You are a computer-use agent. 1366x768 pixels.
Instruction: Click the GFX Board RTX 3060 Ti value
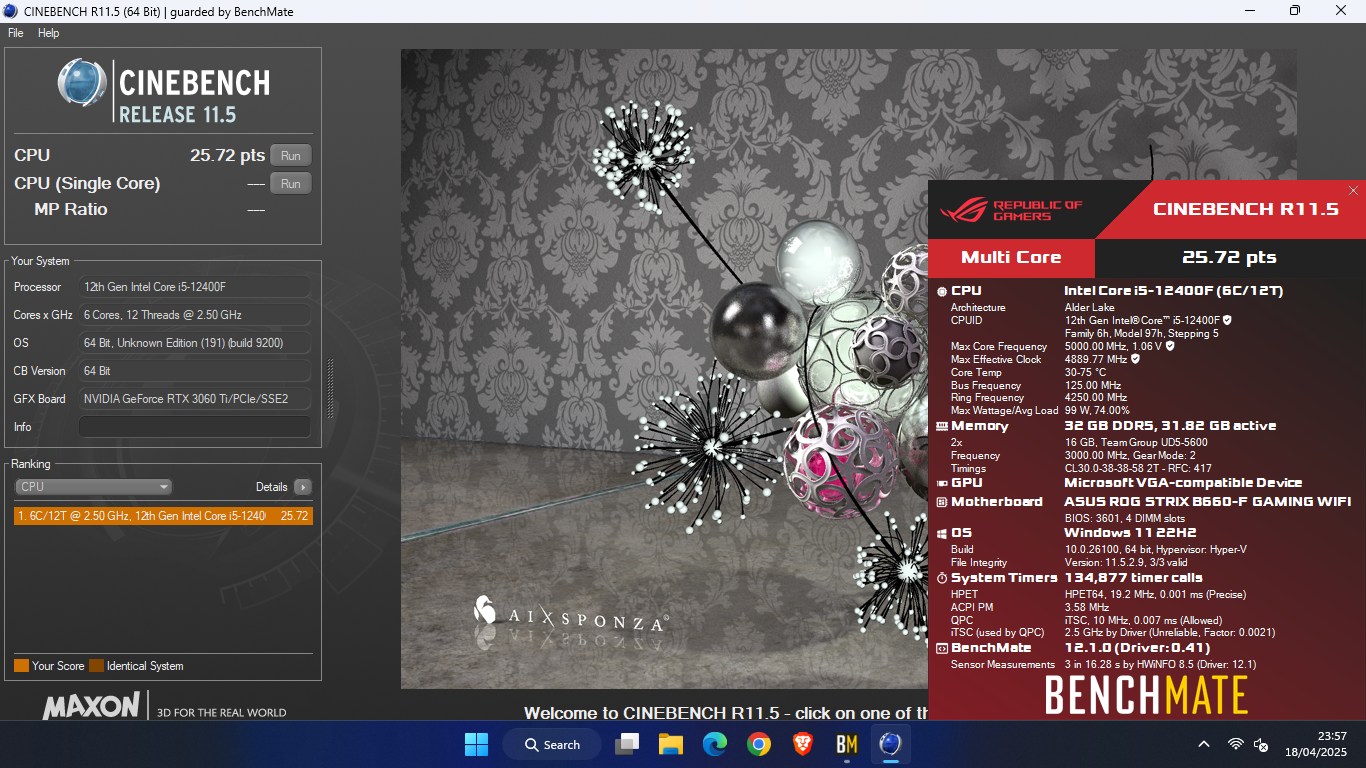[194, 399]
